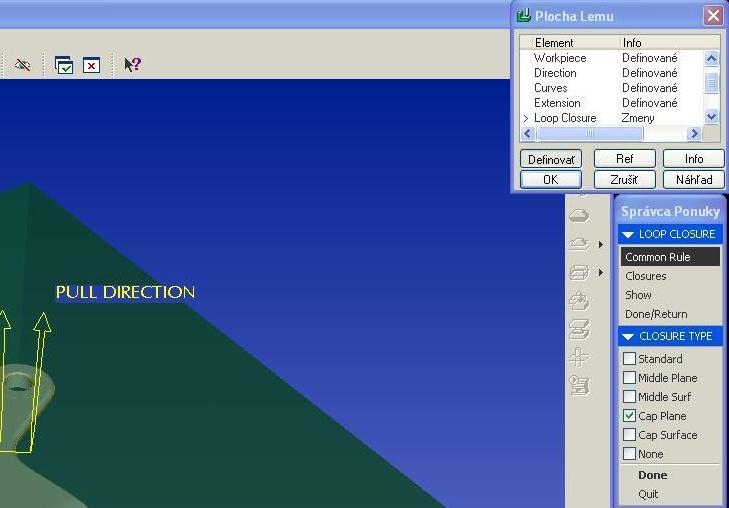Select the Loop Closure element row

click(611, 118)
